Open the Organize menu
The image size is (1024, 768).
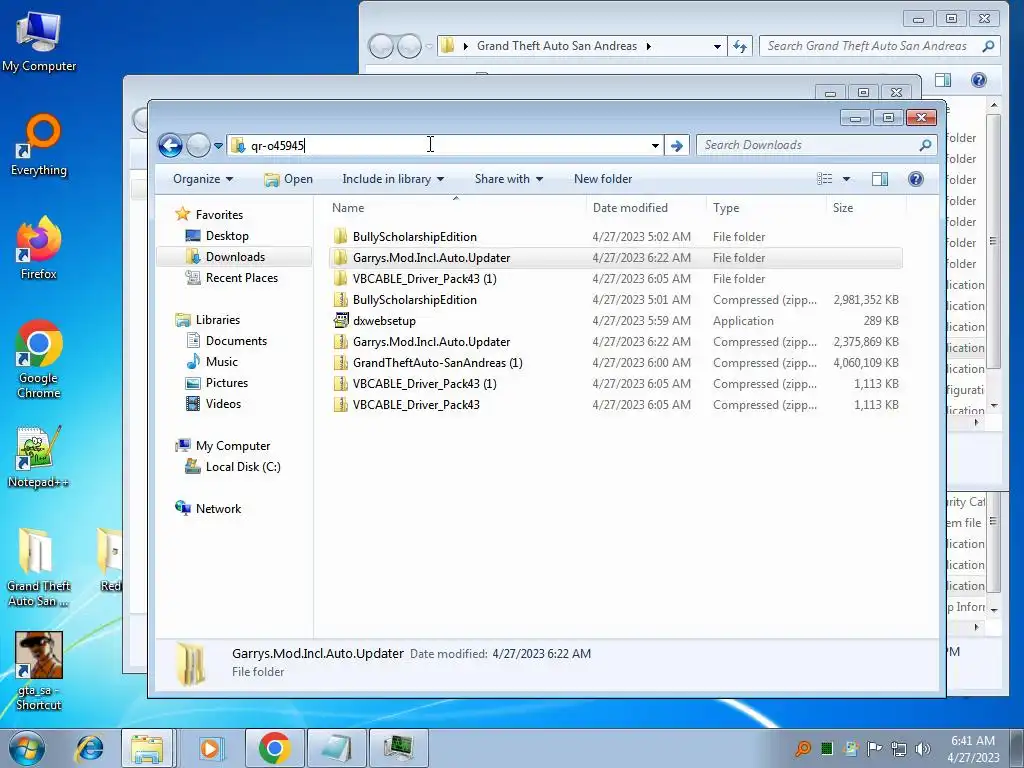(x=203, y=179)
